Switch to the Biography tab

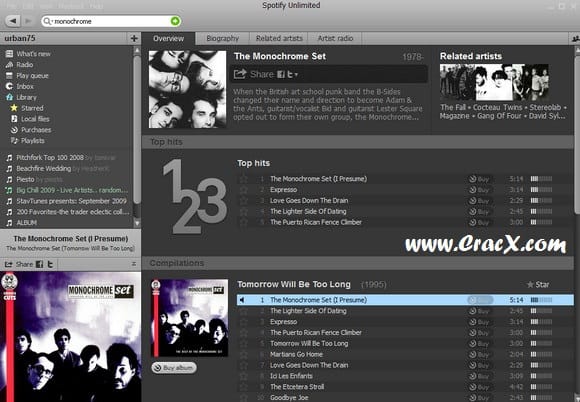(x=222, y=38)
